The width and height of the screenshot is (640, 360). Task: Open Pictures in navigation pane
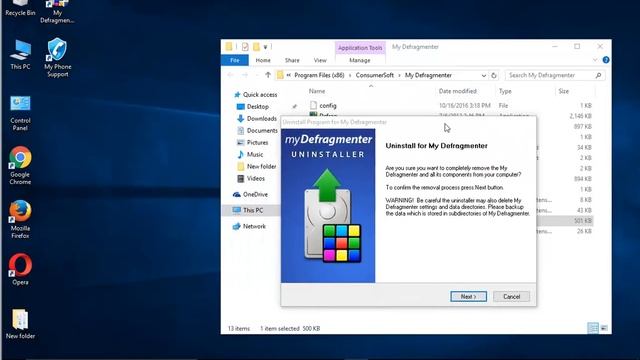tap(253, 142)
